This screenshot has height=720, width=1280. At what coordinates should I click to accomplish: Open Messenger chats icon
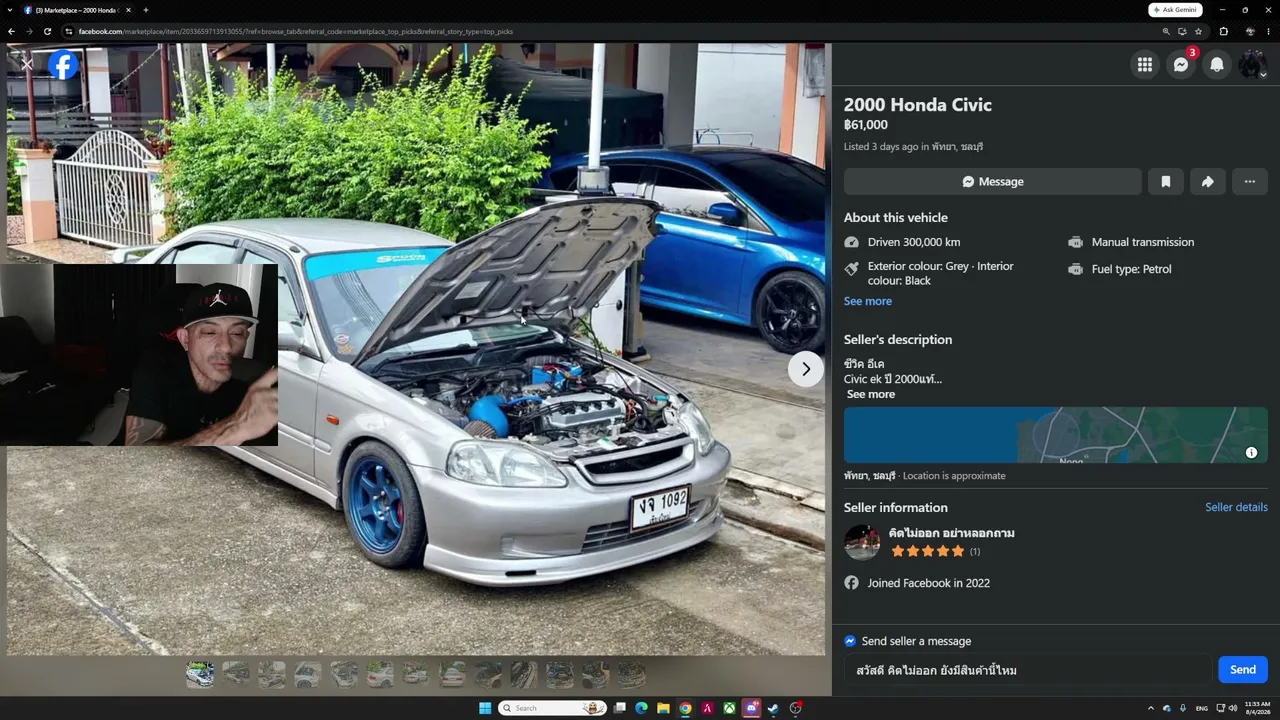click(x=1181, y=64)
